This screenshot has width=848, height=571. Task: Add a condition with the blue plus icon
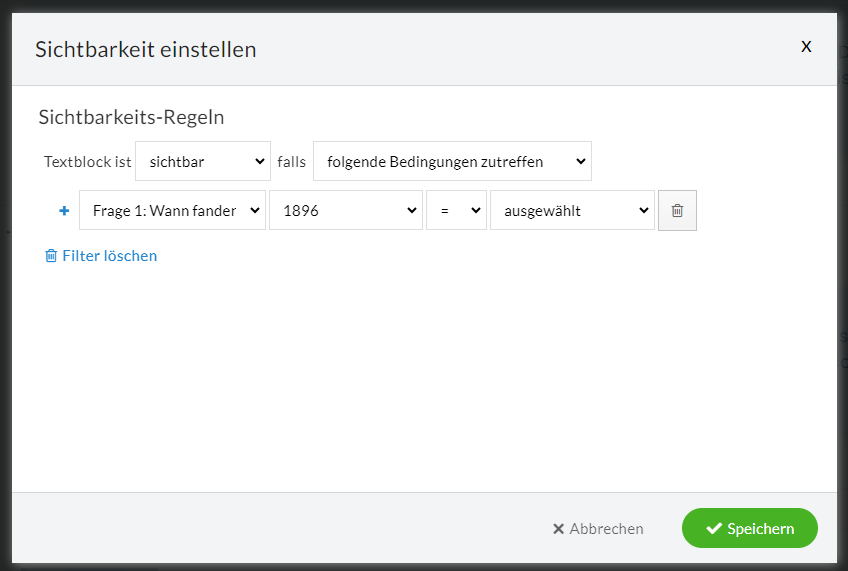[64, 210]
